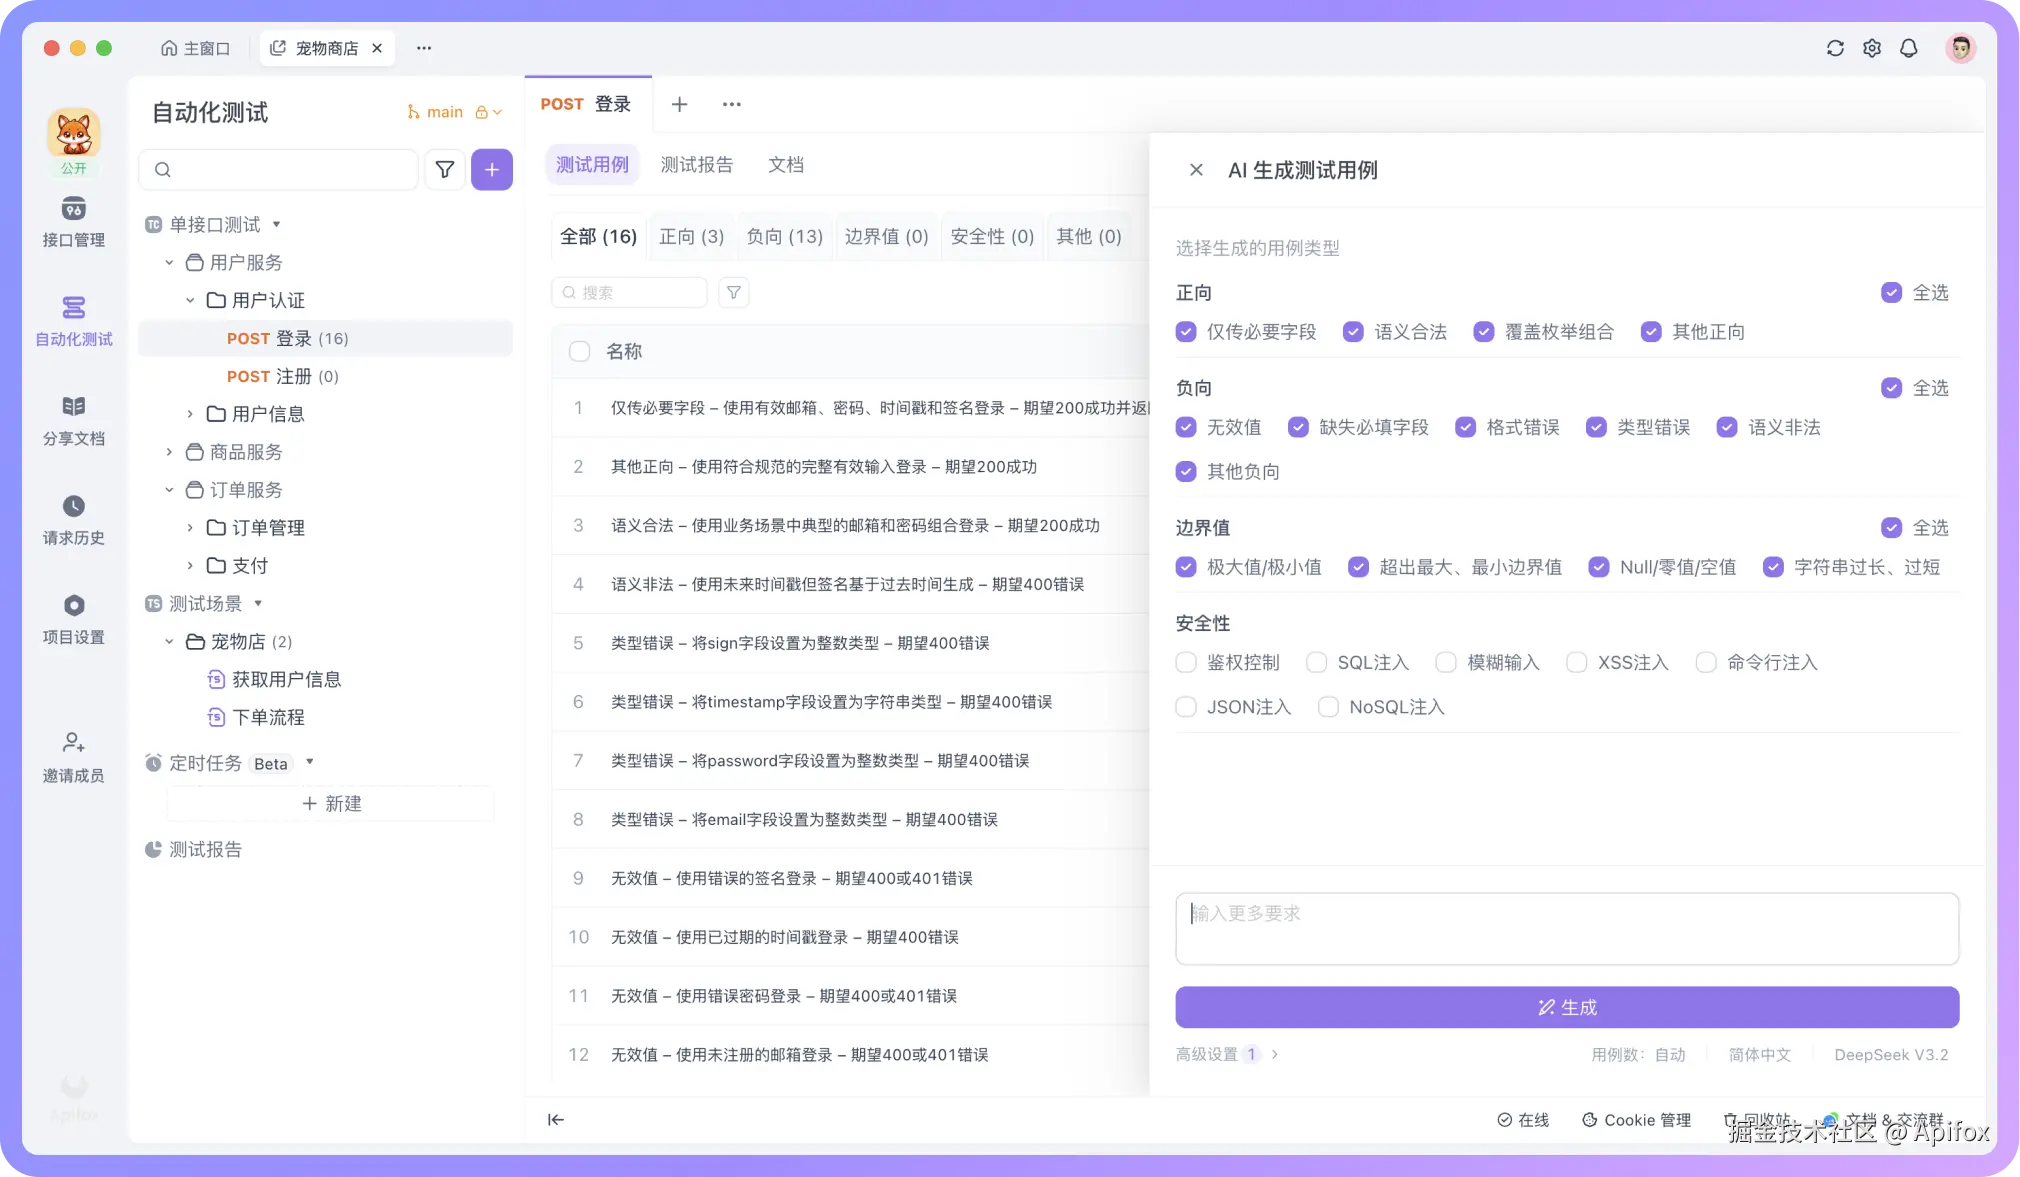
Task: Enable the SQL注入 checkbox
Action: coord(1316,662)
